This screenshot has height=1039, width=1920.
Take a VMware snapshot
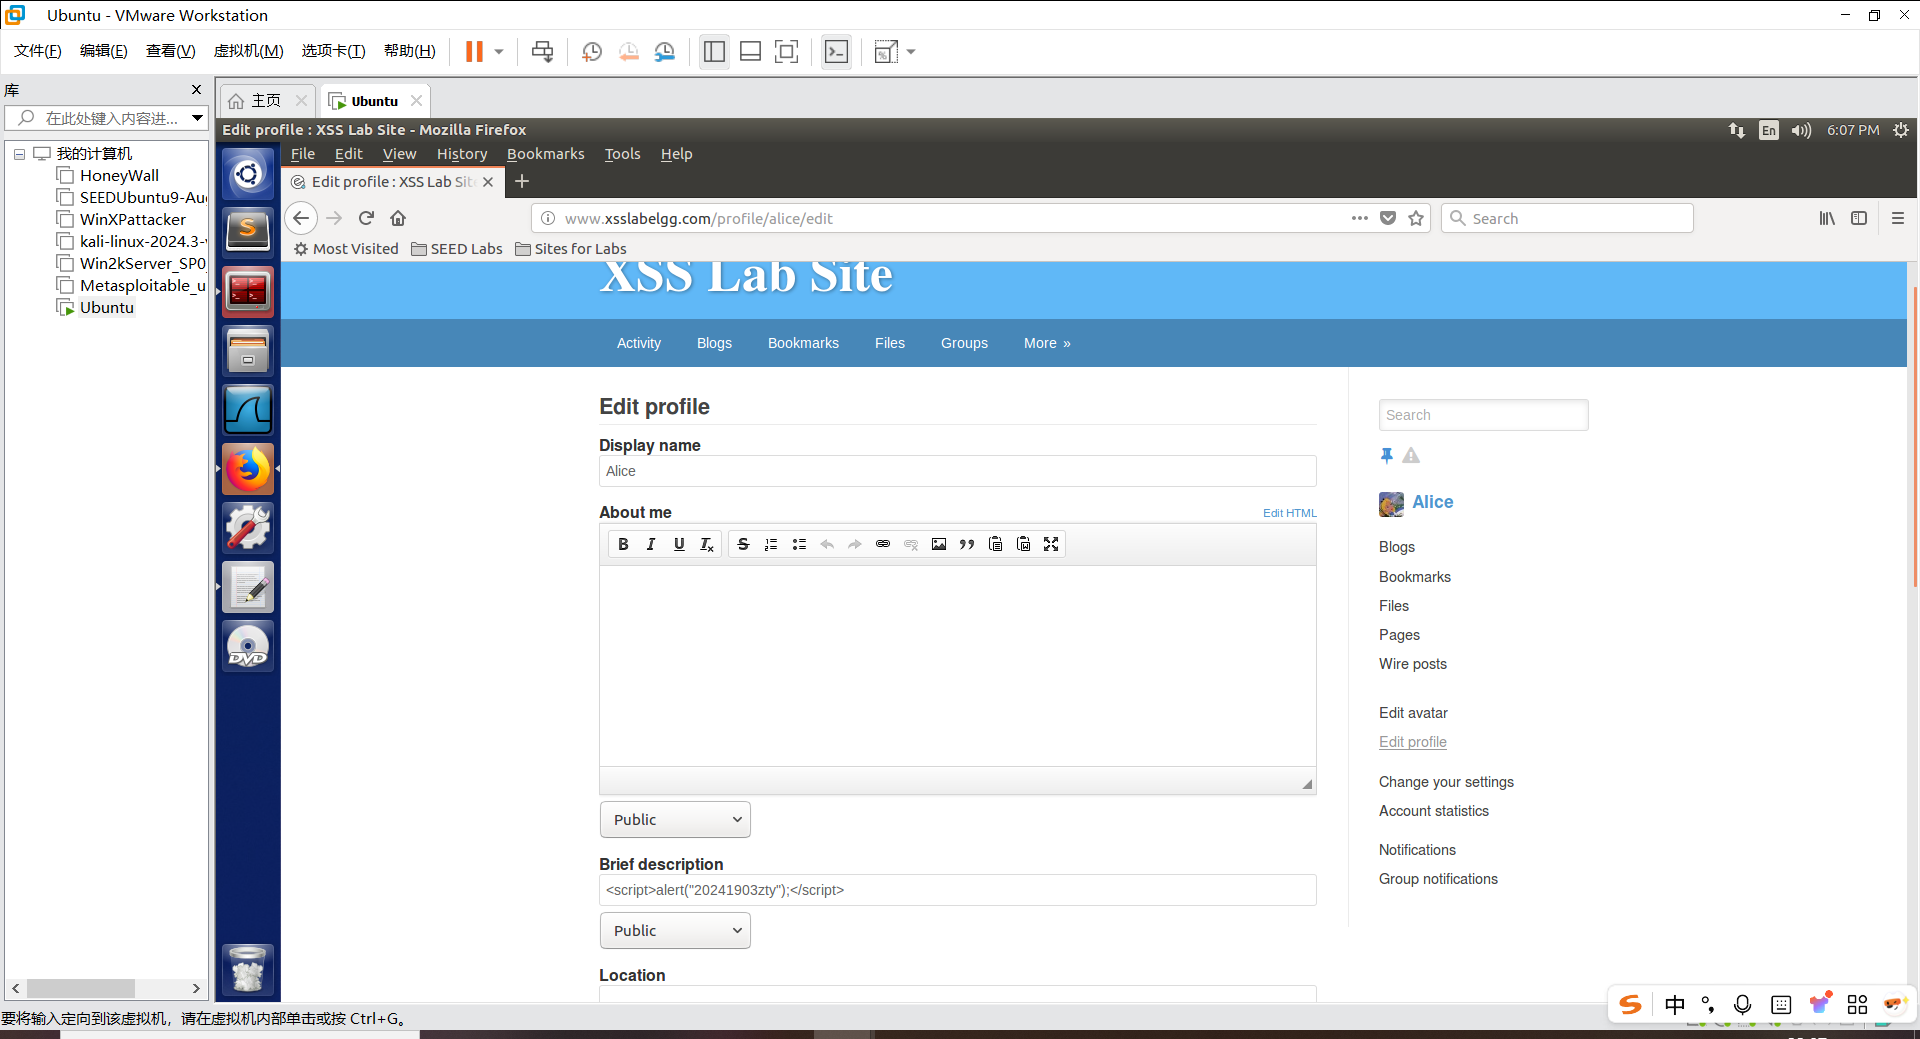coord(592,52)
